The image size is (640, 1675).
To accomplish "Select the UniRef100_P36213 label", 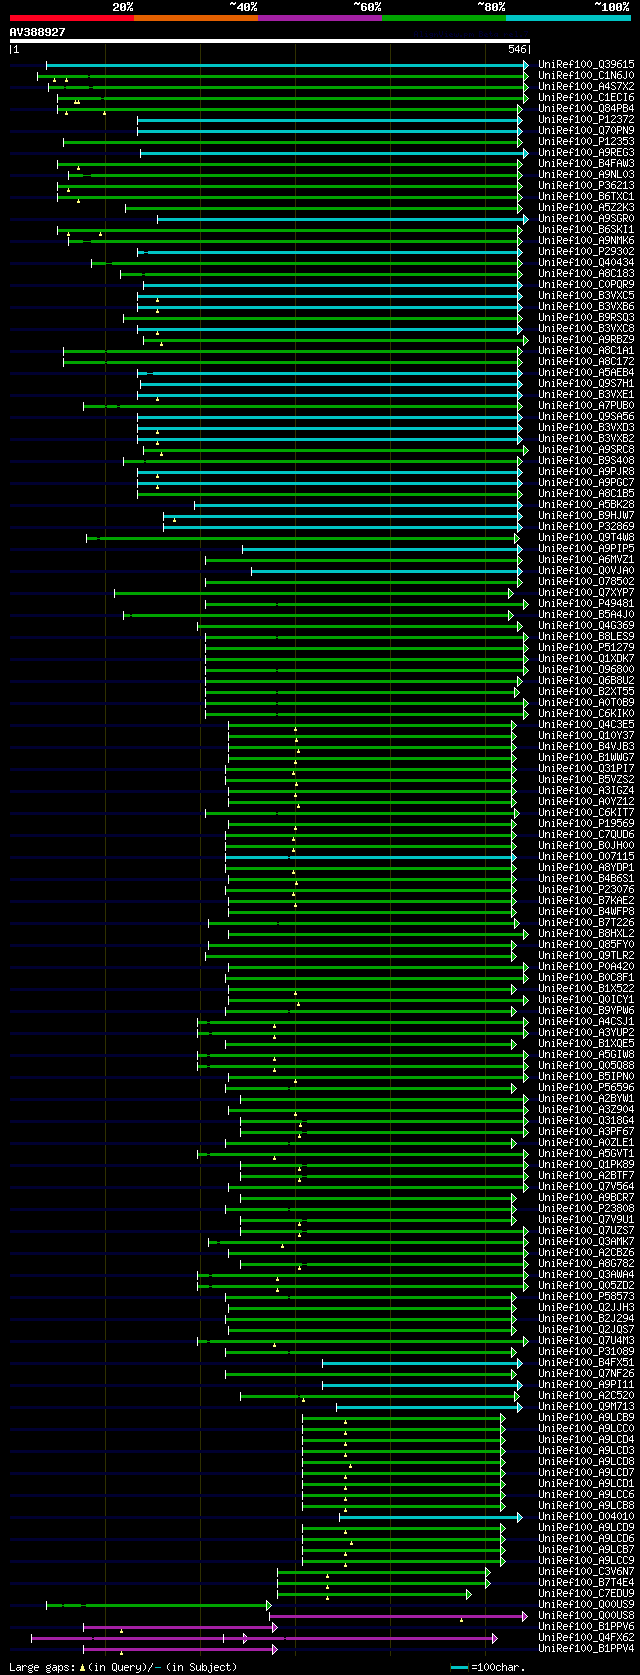I will tap(586, 185).
